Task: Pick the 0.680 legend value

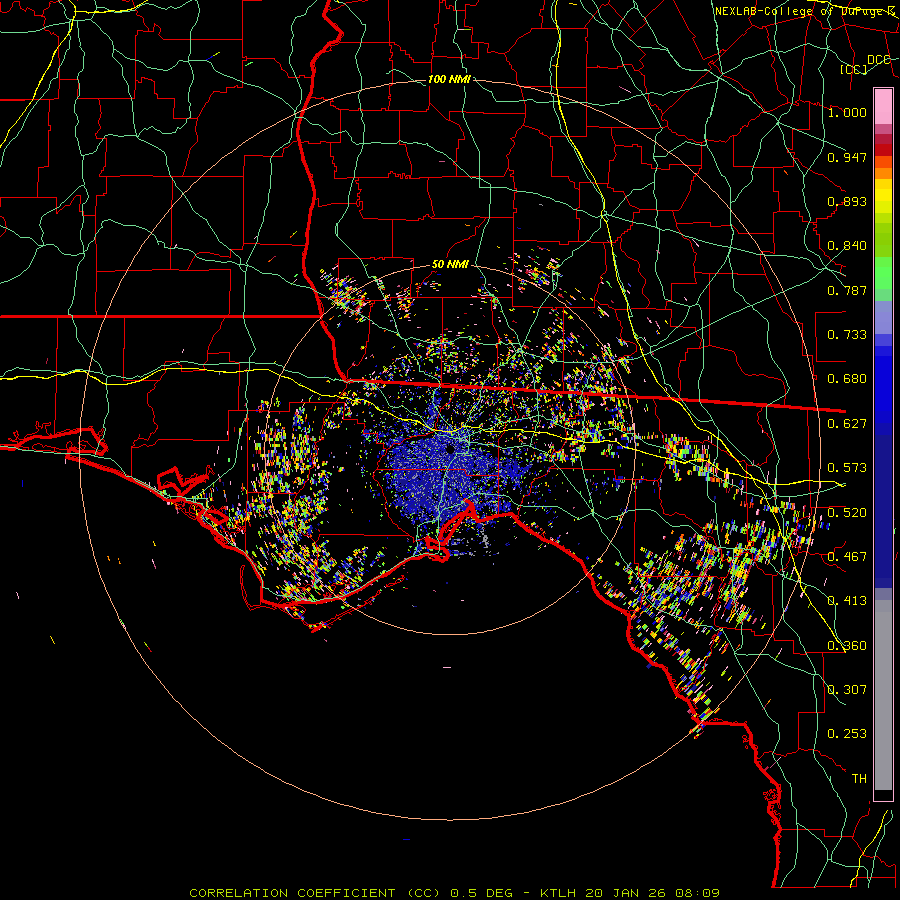Action: click(x=847, y=379)
